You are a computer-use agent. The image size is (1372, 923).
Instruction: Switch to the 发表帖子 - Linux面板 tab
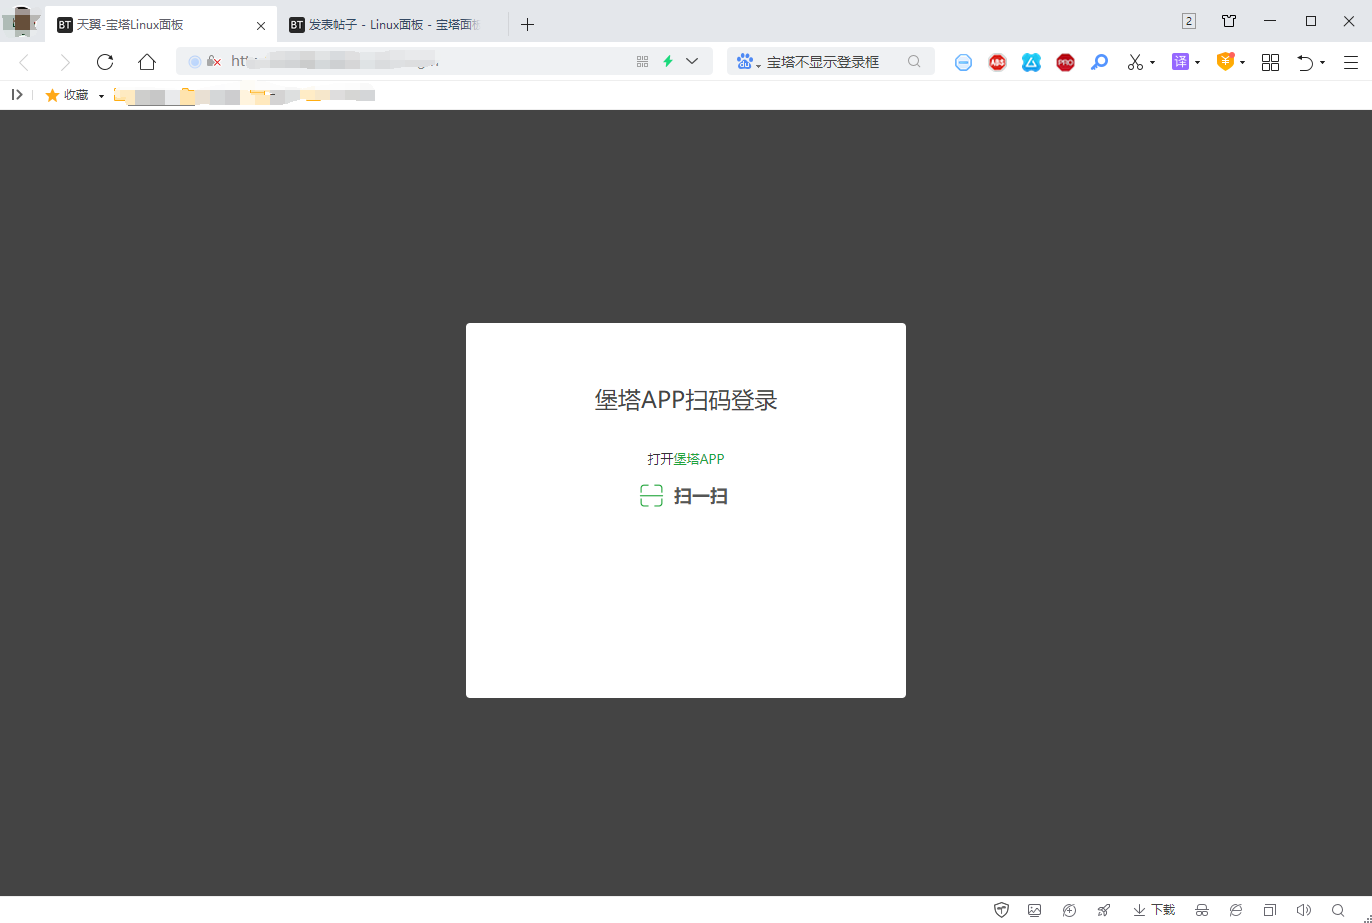(393, 25)
